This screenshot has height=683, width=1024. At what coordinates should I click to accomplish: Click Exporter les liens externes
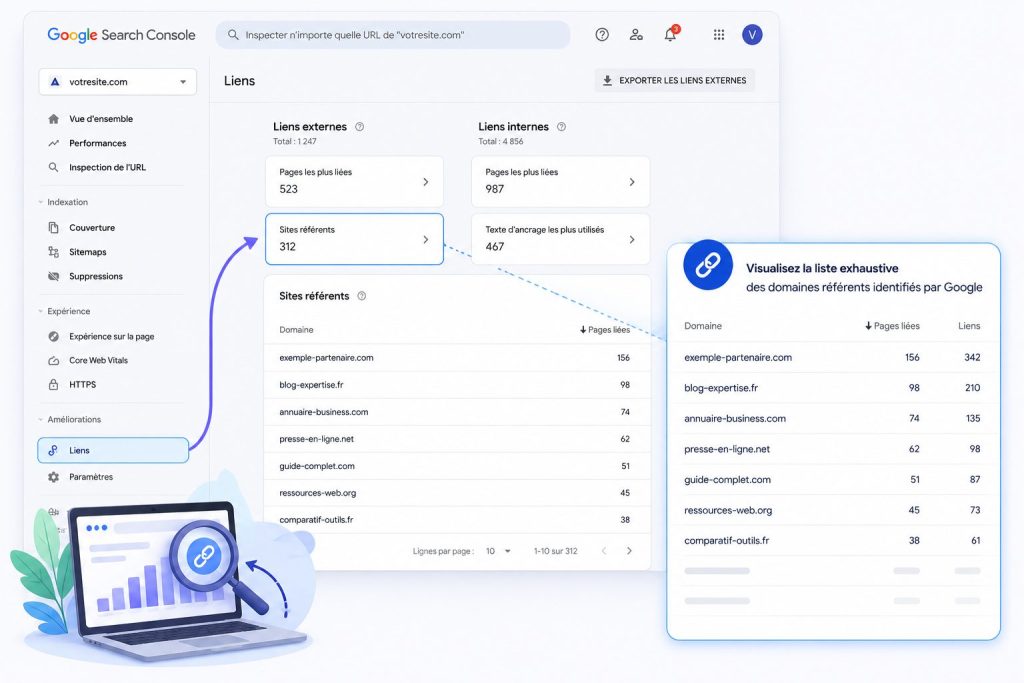pyautogui.click(x=674, y=80)
